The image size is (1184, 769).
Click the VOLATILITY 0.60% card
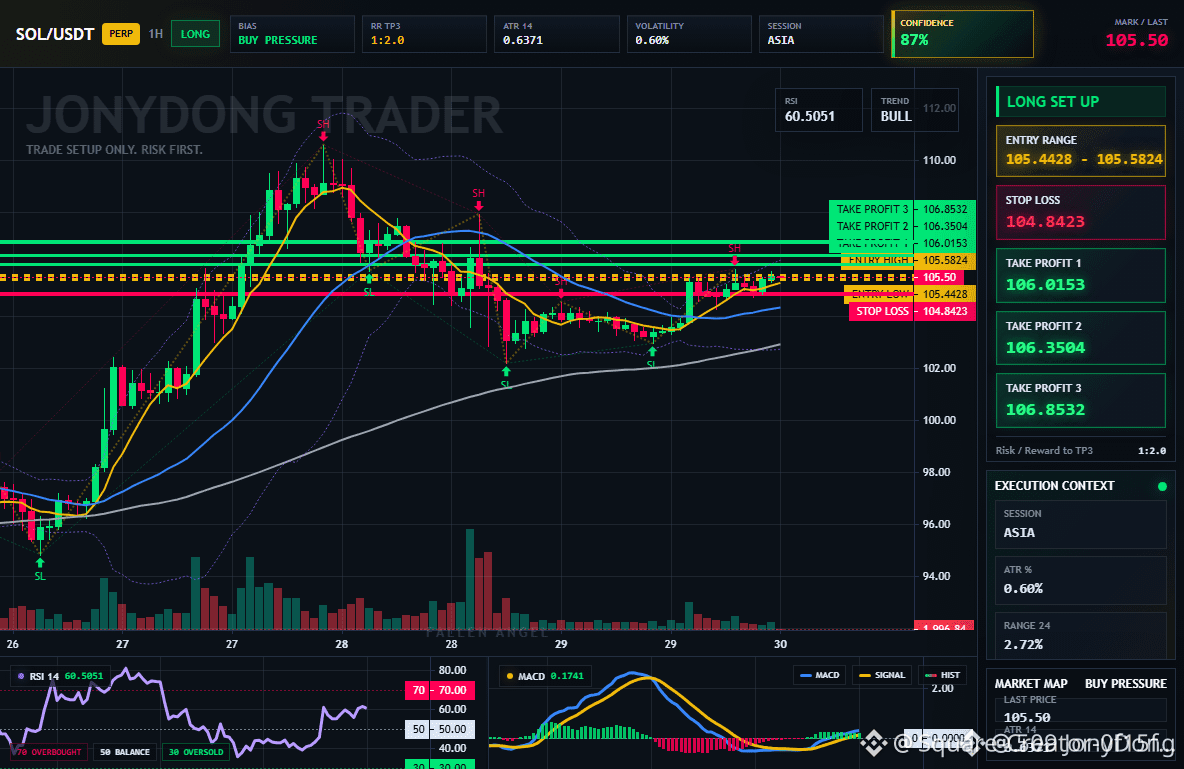(x=689, y=34)
